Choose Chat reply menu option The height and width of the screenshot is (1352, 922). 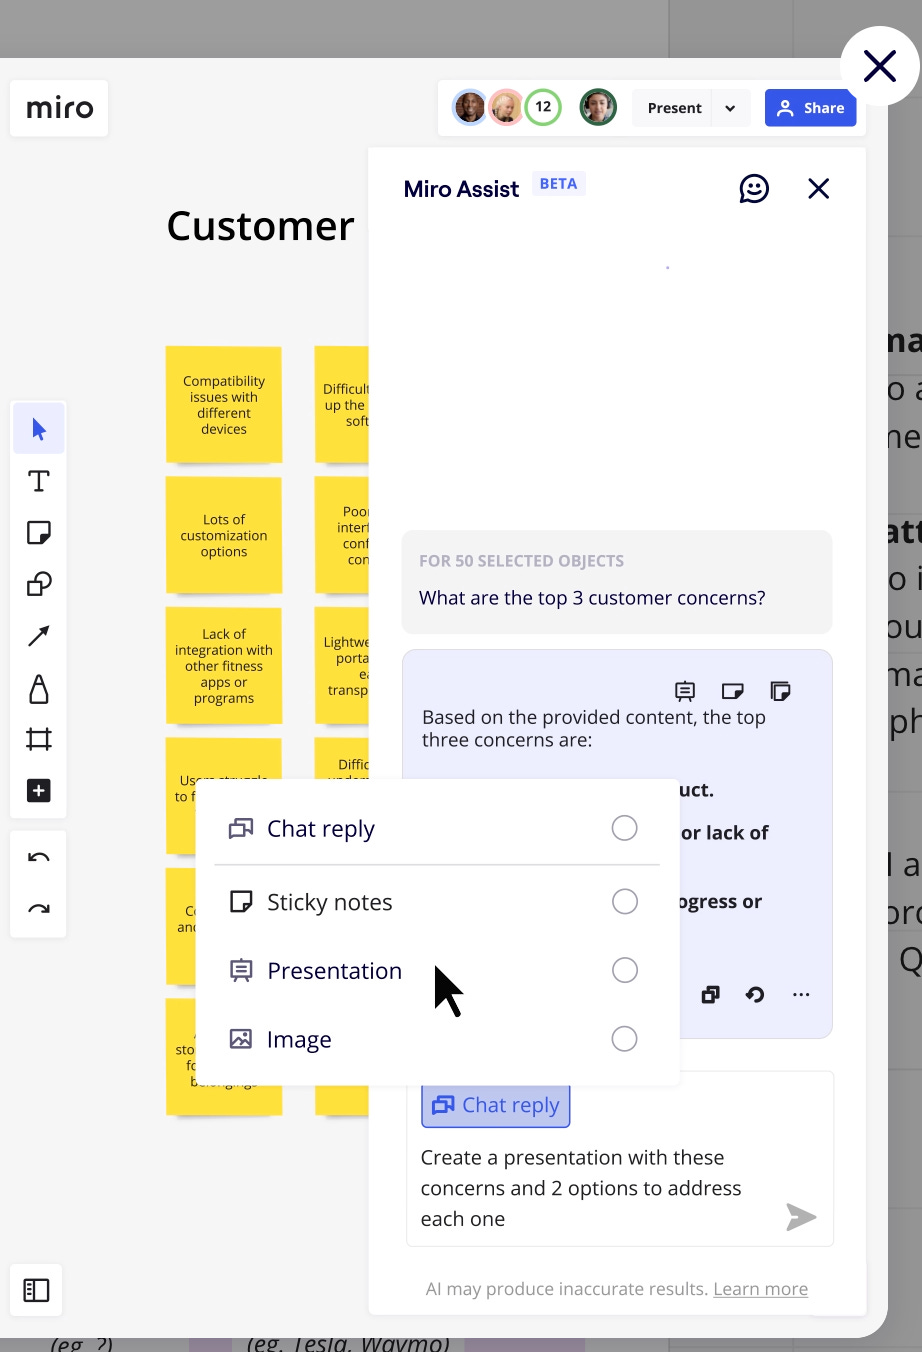click(437, 828)
